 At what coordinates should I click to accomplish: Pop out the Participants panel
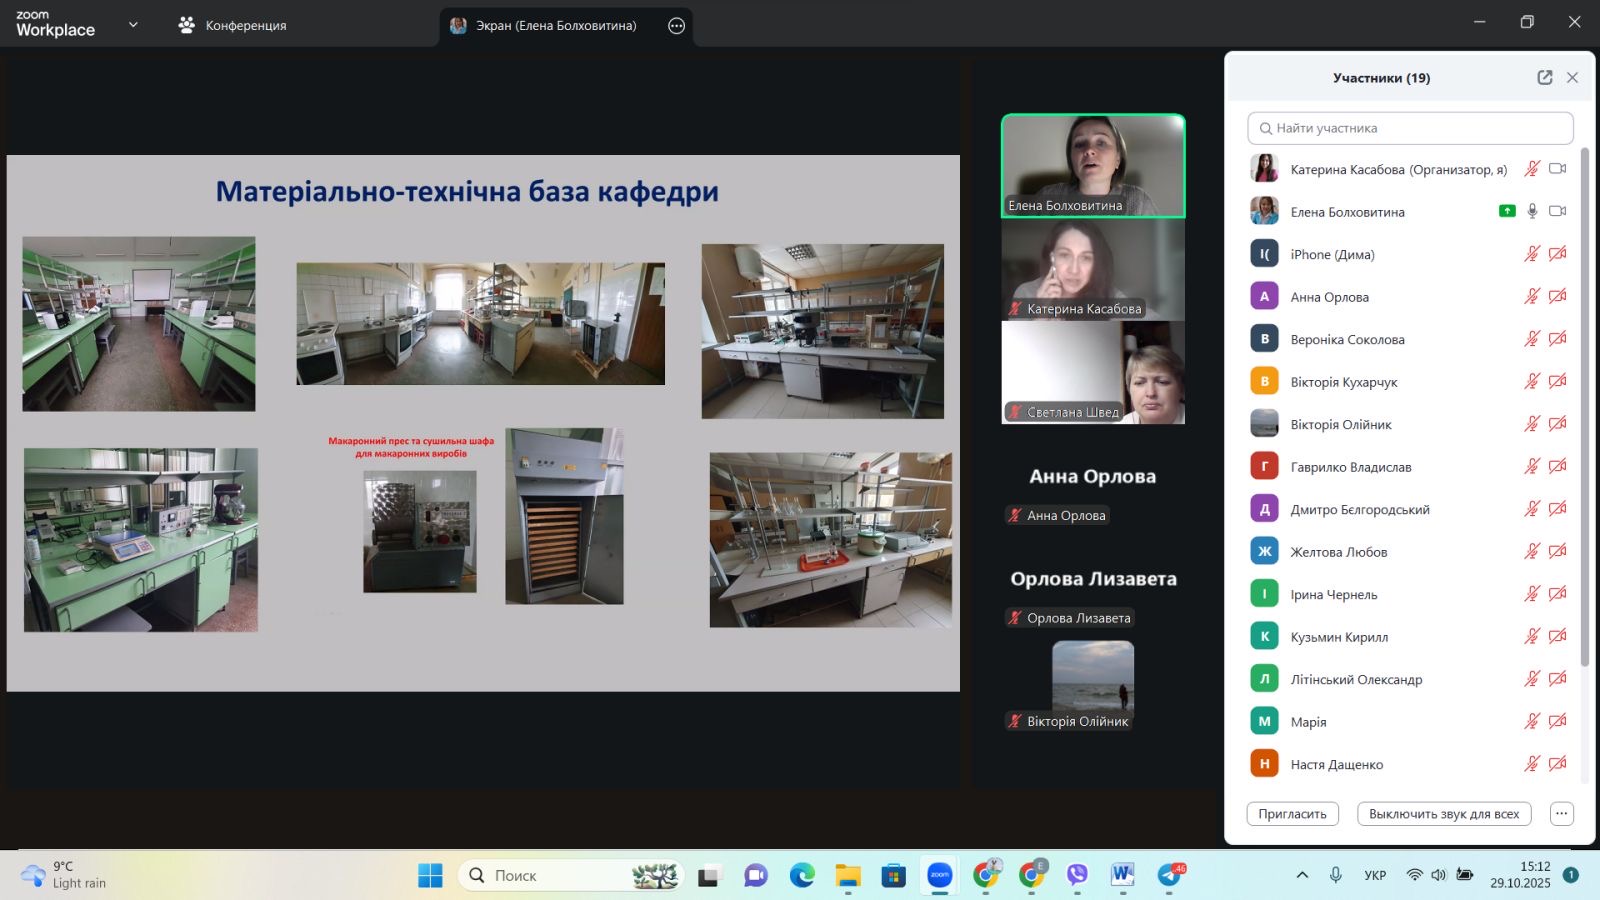tap(1544, 78)
